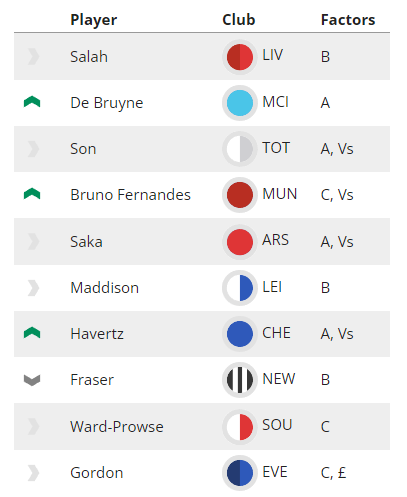Click the Liverpool club badge icon
Screen dimensions: 407x497
(240, 57)
